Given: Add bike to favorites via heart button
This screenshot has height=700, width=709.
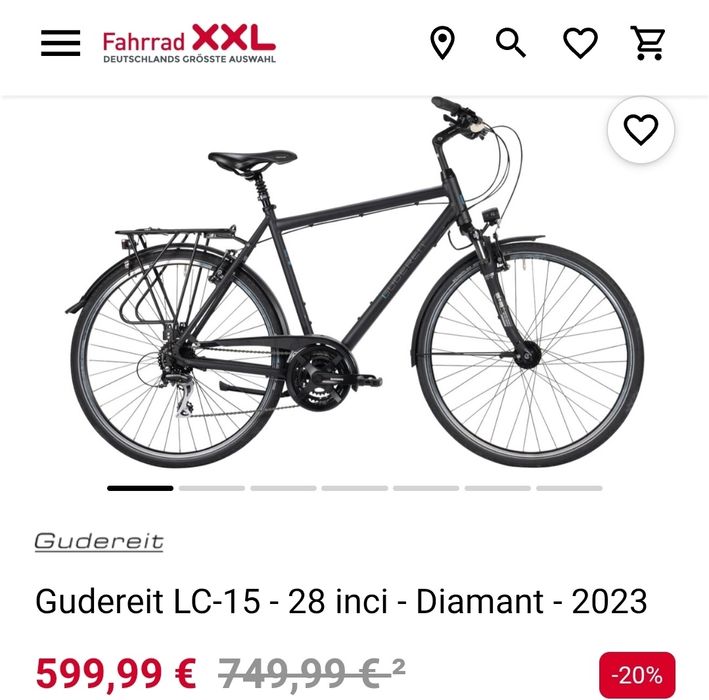Looking at the screenshot, I should coord(641,129).
